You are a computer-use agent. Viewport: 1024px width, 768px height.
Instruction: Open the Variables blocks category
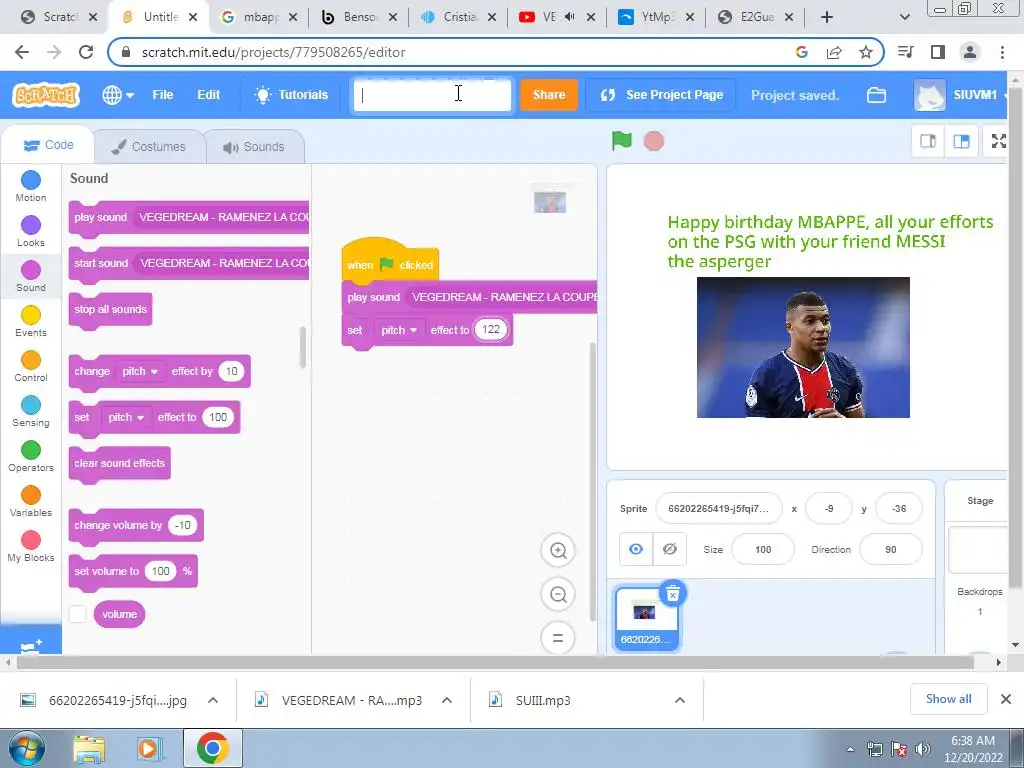click(31, 502)
